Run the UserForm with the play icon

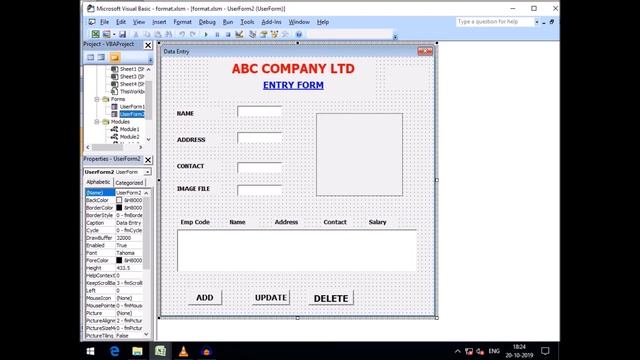206,34
